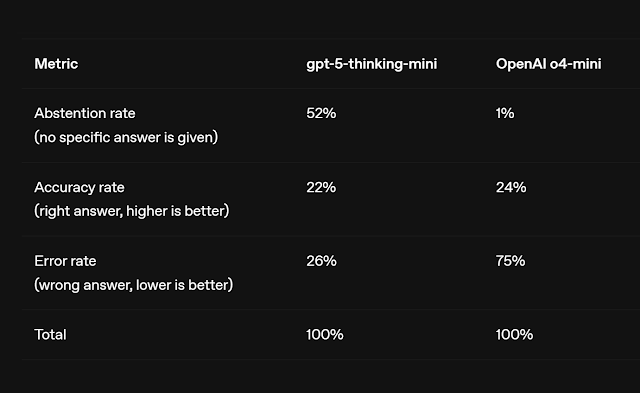Select the 22% accuracy value
Viewport: 640px width, 393px height.
tap(321, 187)
